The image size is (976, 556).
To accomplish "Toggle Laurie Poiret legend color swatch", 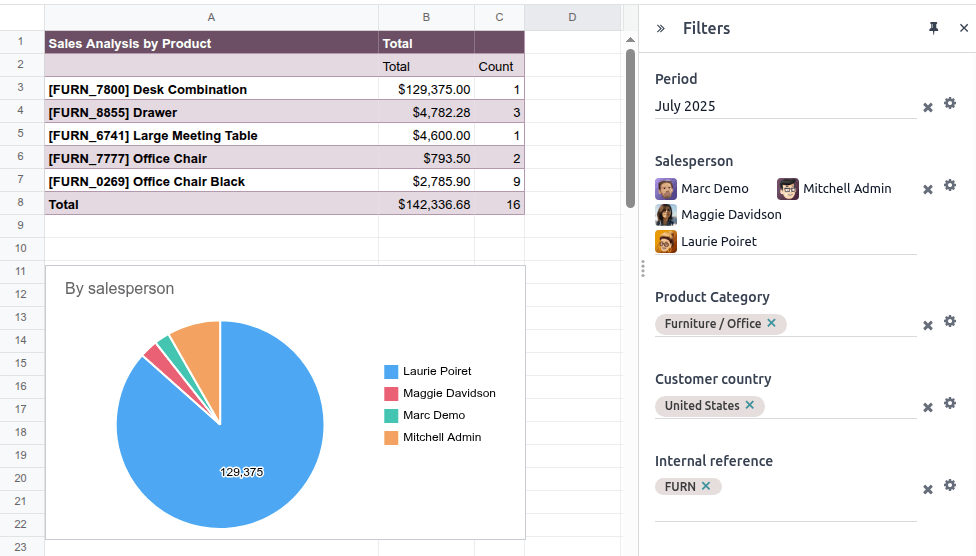I will [391, 371].
